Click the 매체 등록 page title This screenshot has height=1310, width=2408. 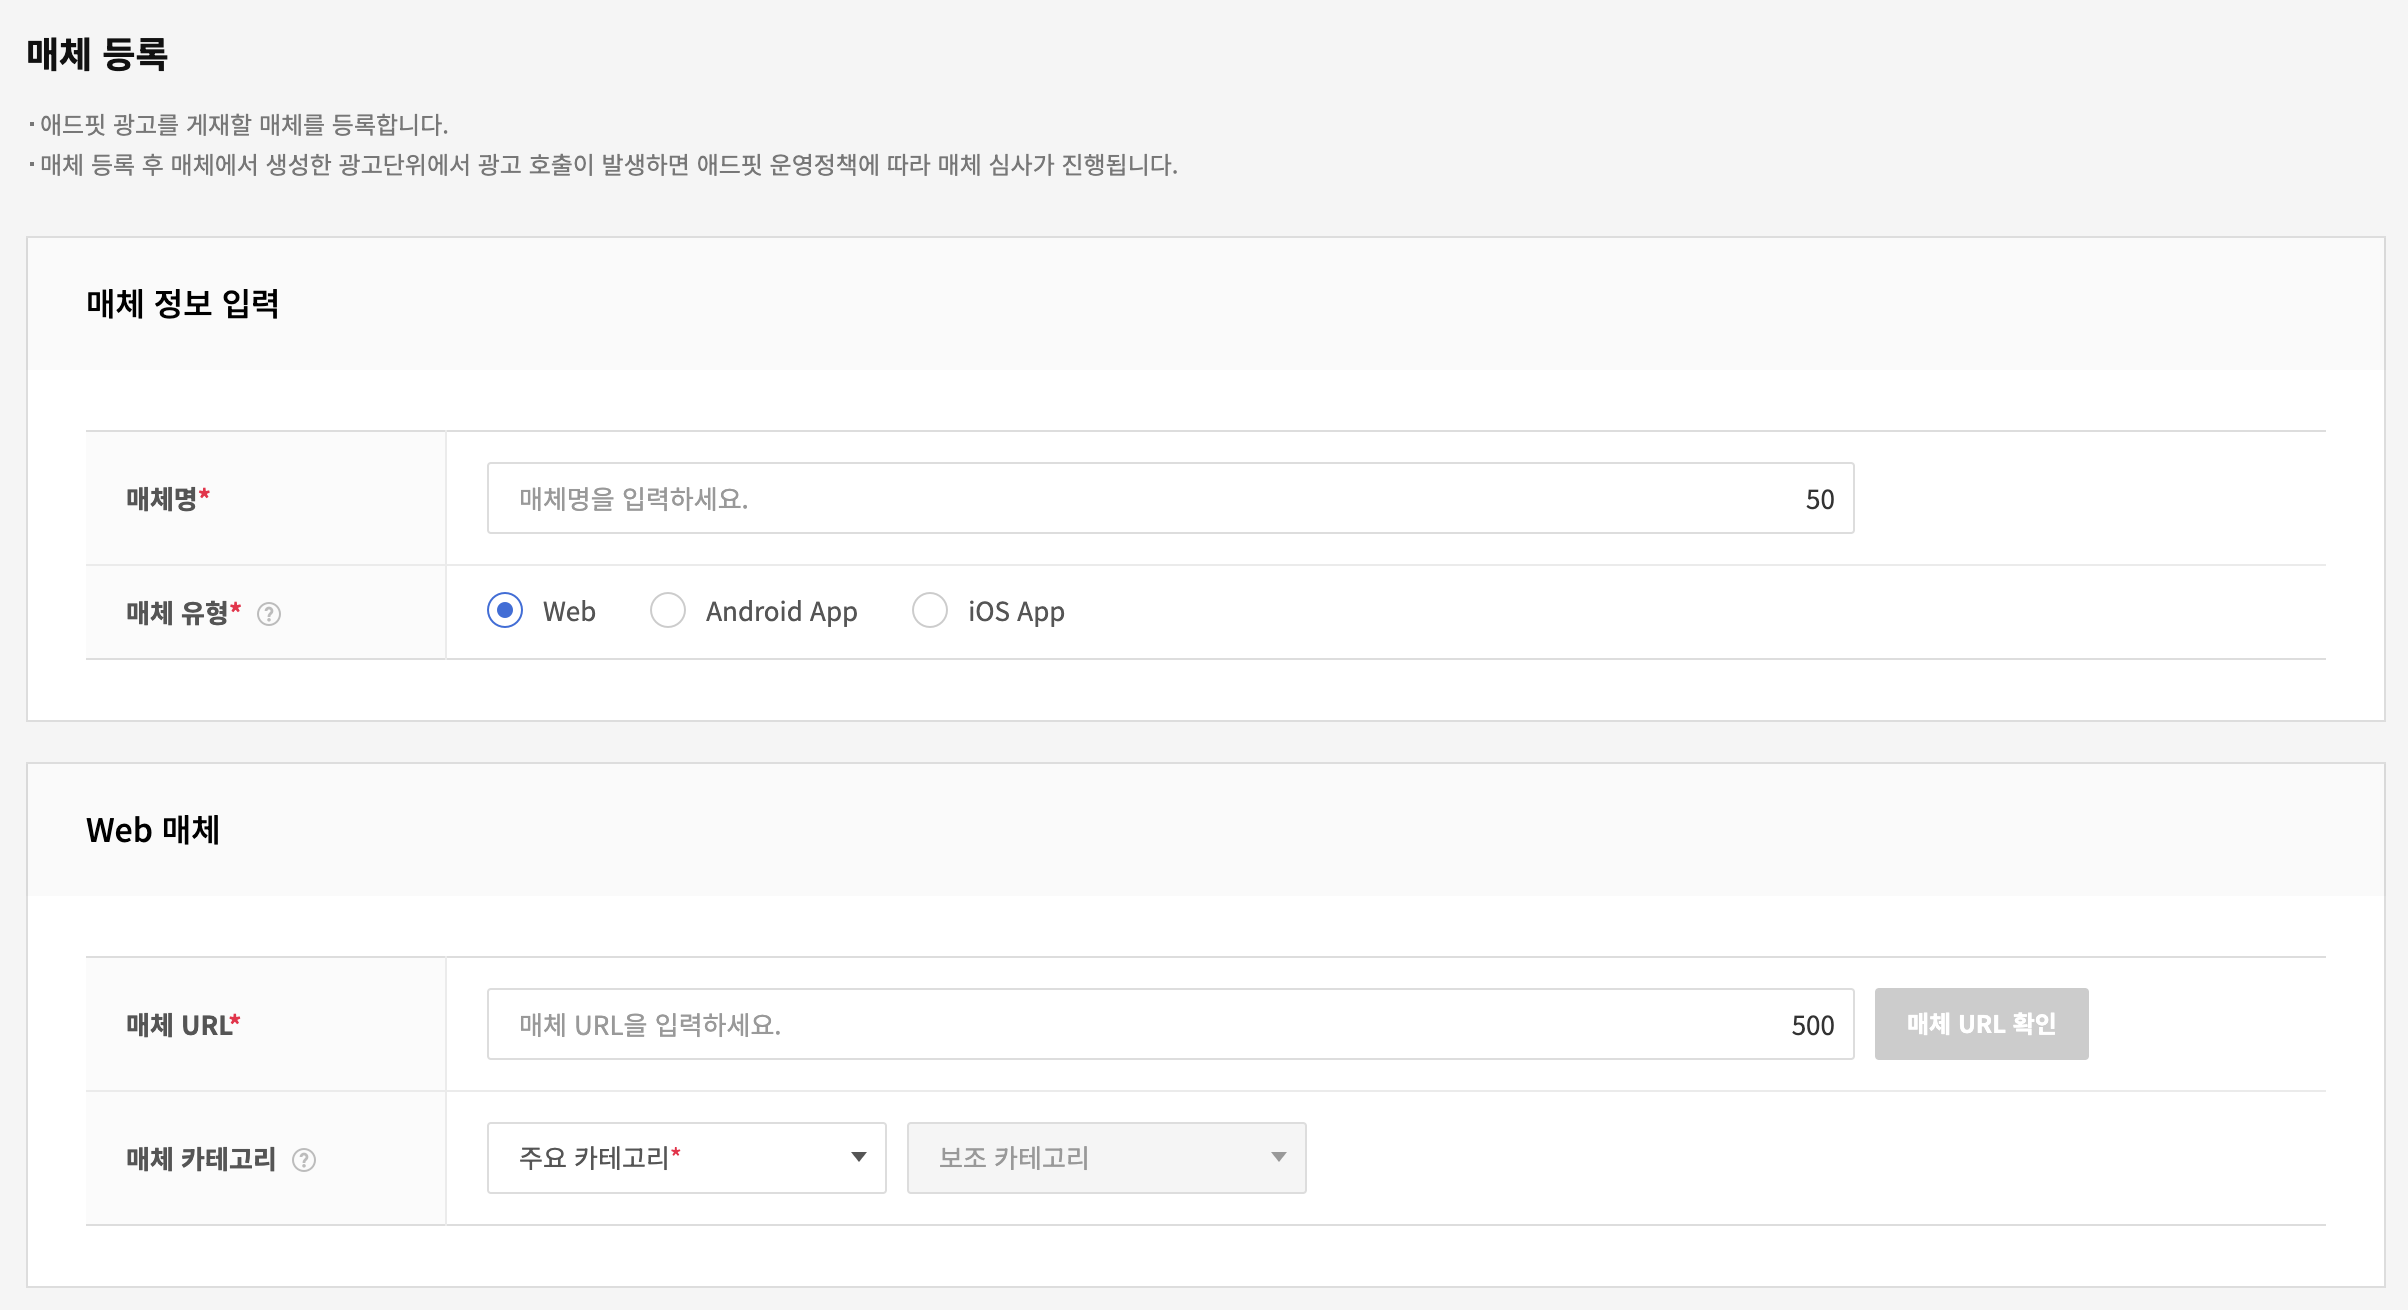click(x=97, y=54)
